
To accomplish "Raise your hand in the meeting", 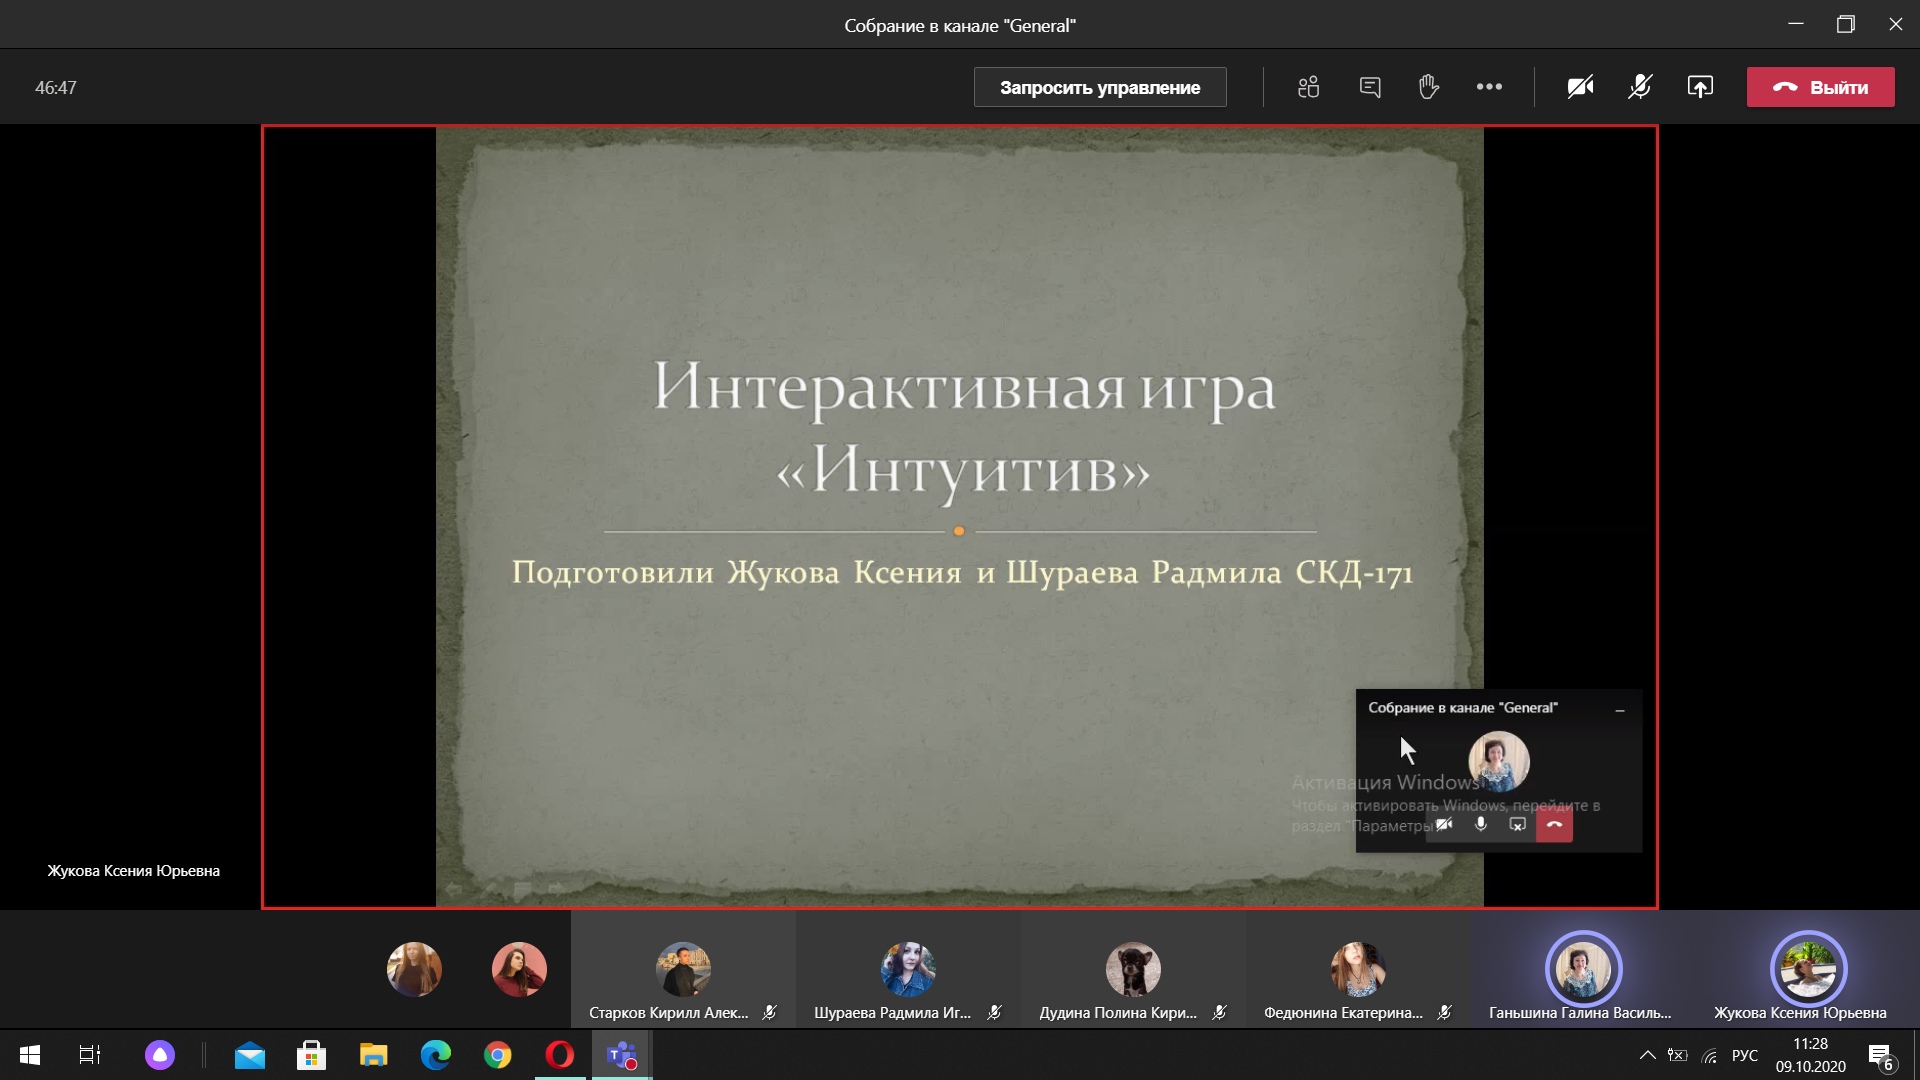I will [1428, 87].
